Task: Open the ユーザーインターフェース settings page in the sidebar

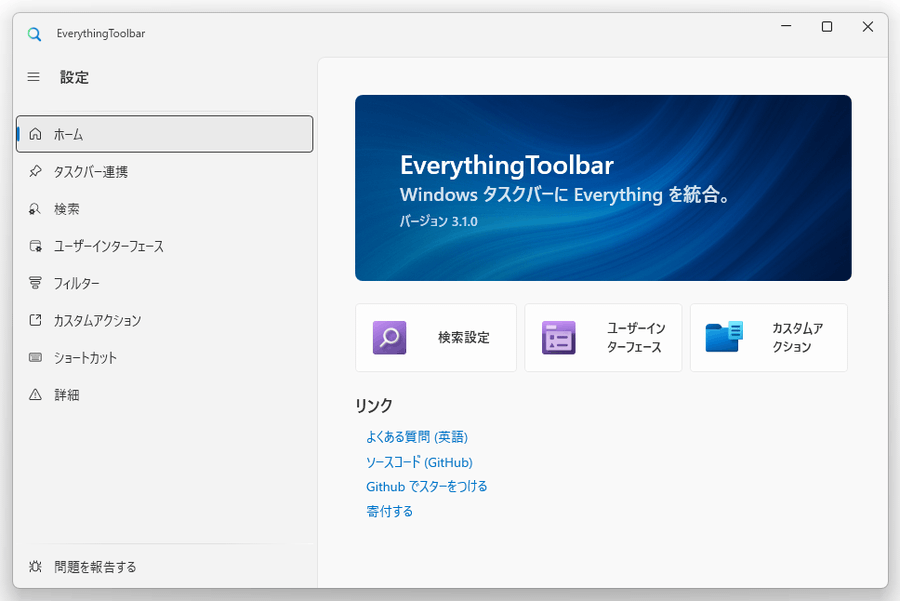Action: [165, 246]
